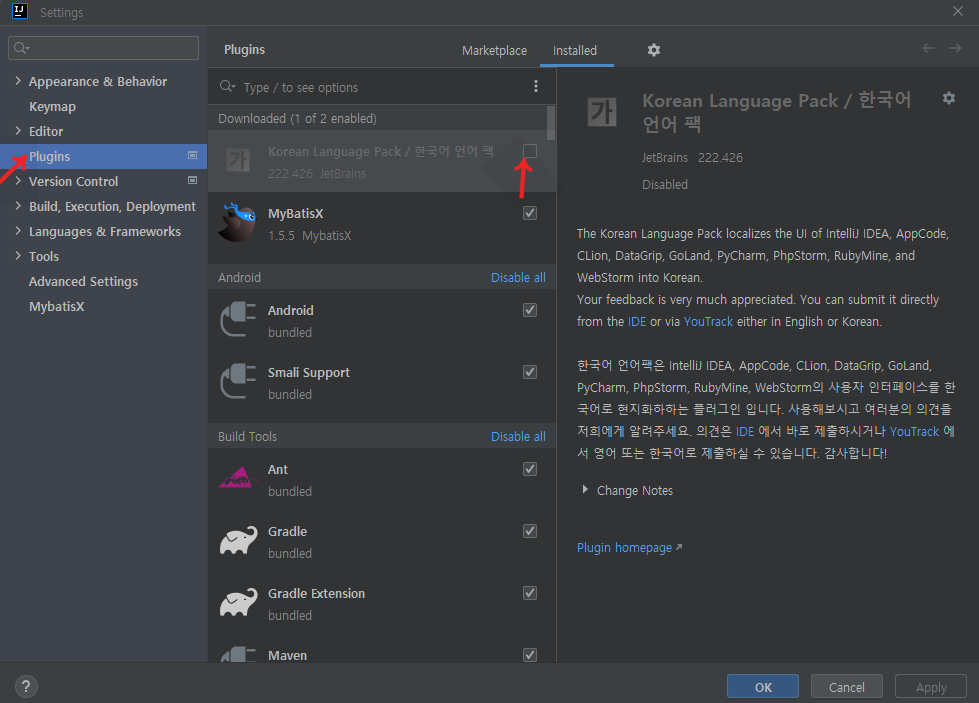Open the plugins manager gear menu
979x703 pixels.
tap(654, 50)
